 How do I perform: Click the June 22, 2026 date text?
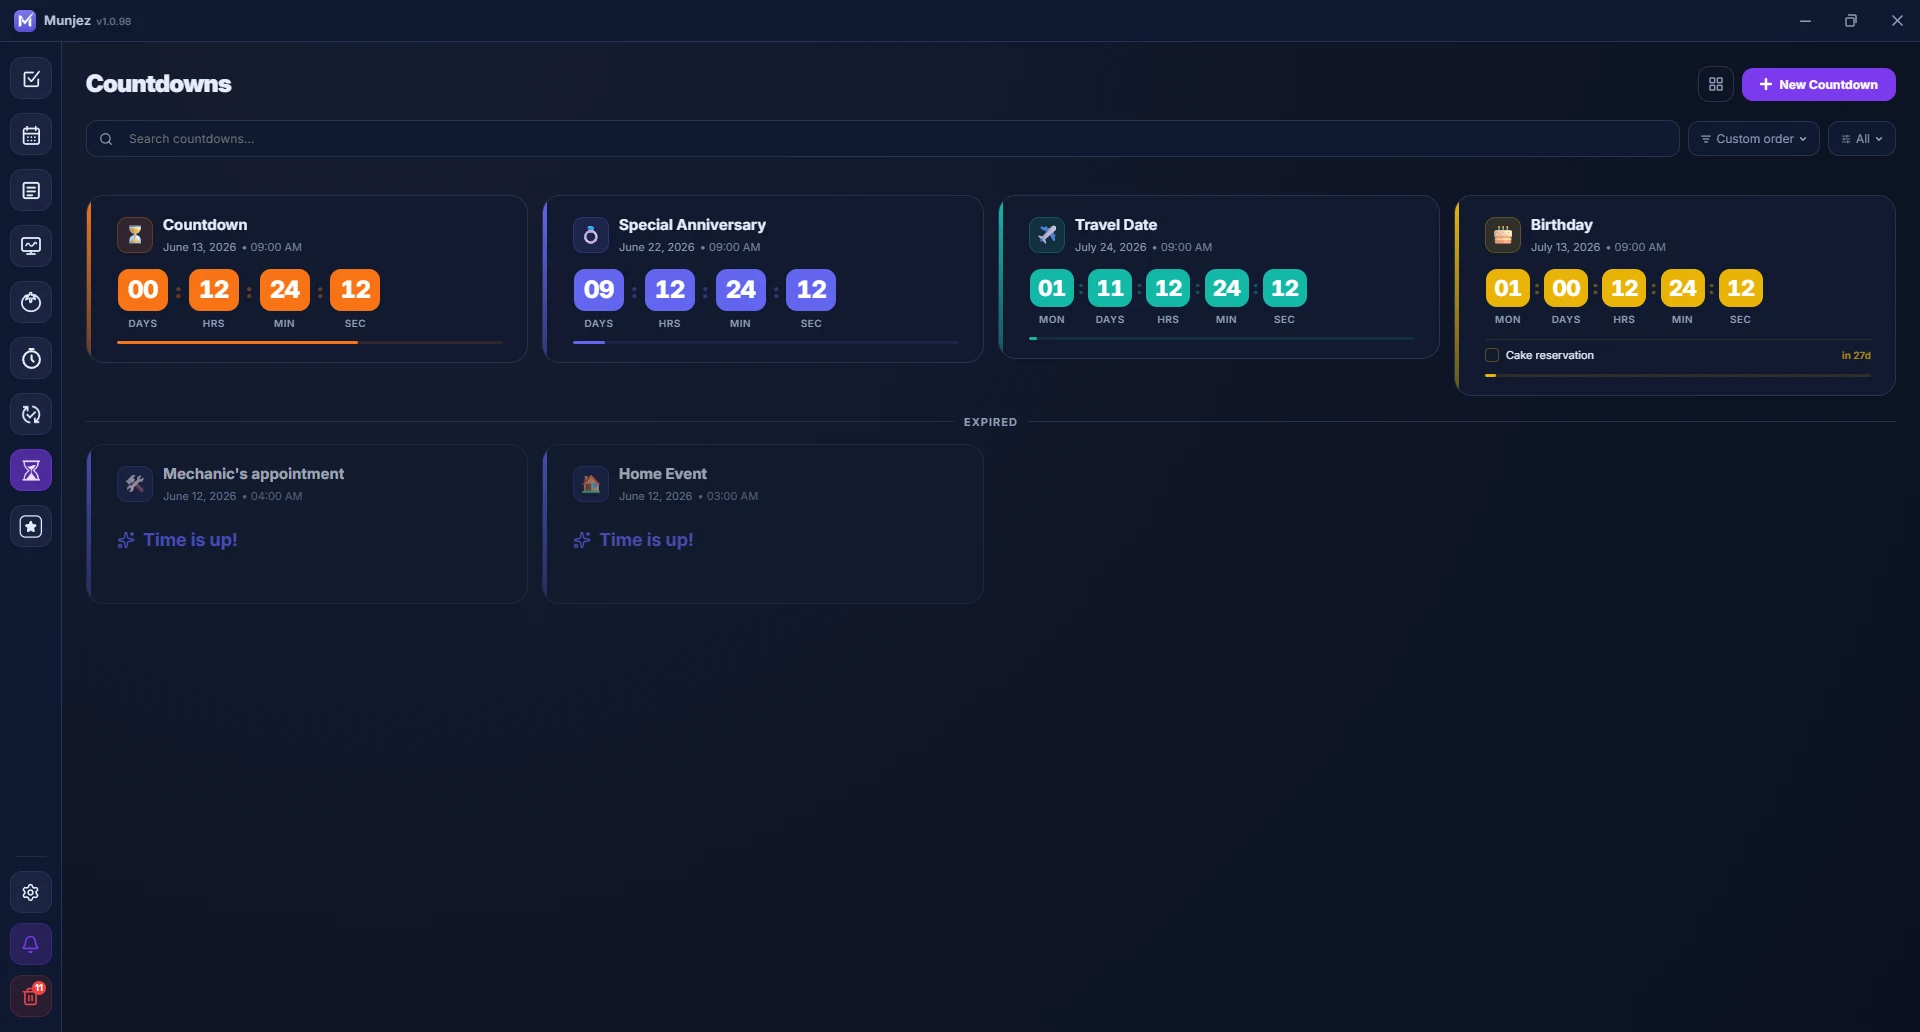656,247
